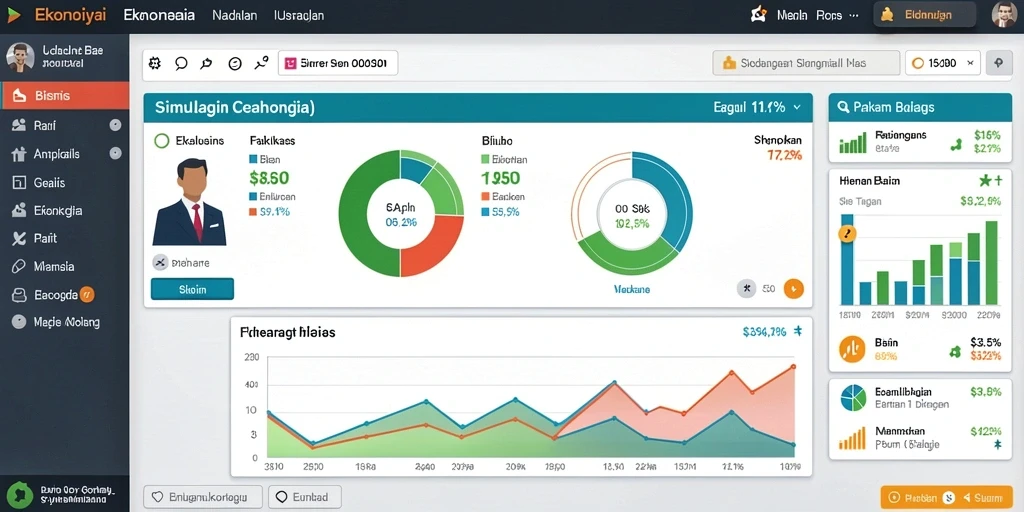Click the Sirrer Sen 000S01 field
This screenshot has width=1024, height=512.
[x=338, y=63]
